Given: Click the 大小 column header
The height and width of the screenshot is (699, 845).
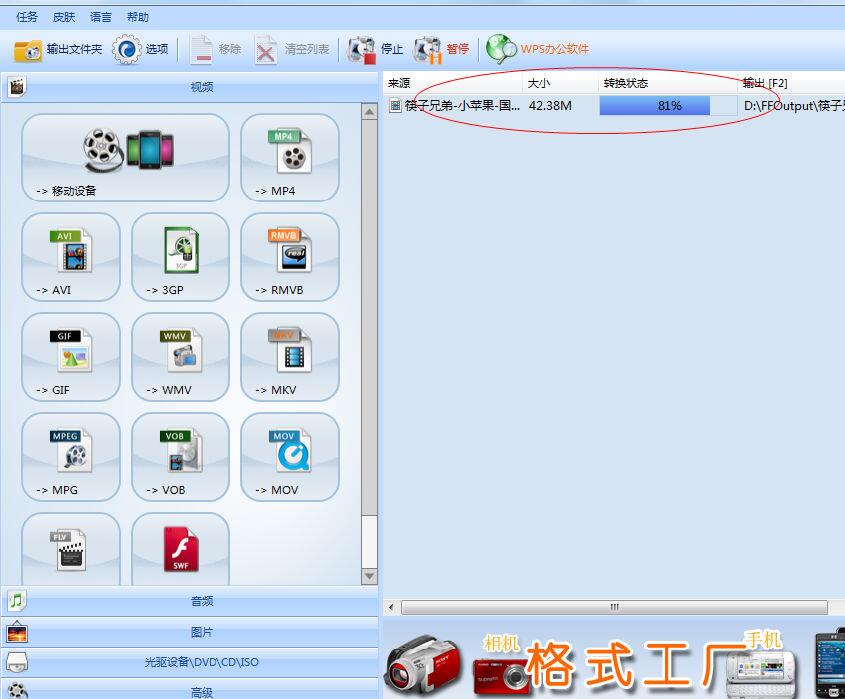Looking at the screenshot, I should 539,83.
